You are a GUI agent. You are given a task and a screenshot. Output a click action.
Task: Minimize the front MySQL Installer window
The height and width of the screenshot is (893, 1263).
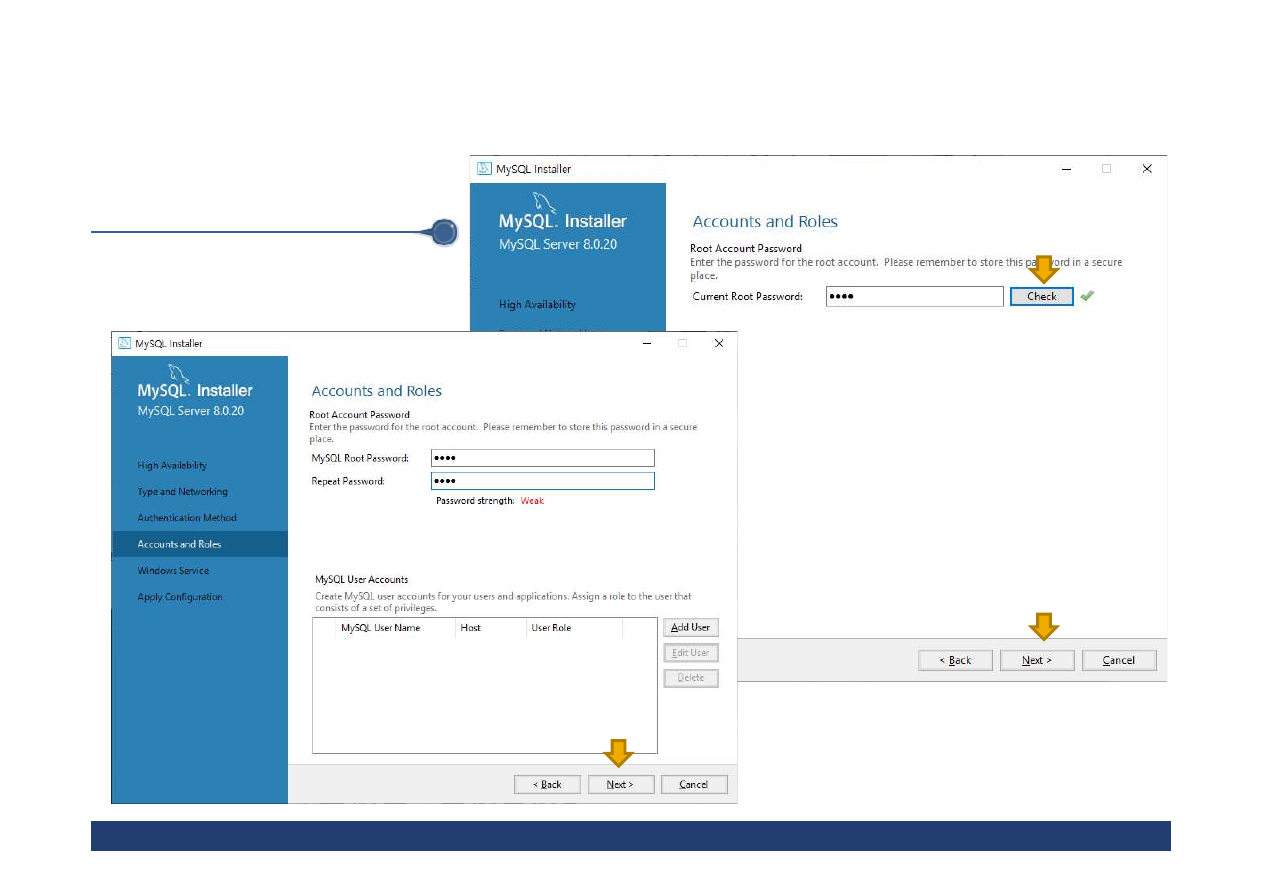click(647, 343)
